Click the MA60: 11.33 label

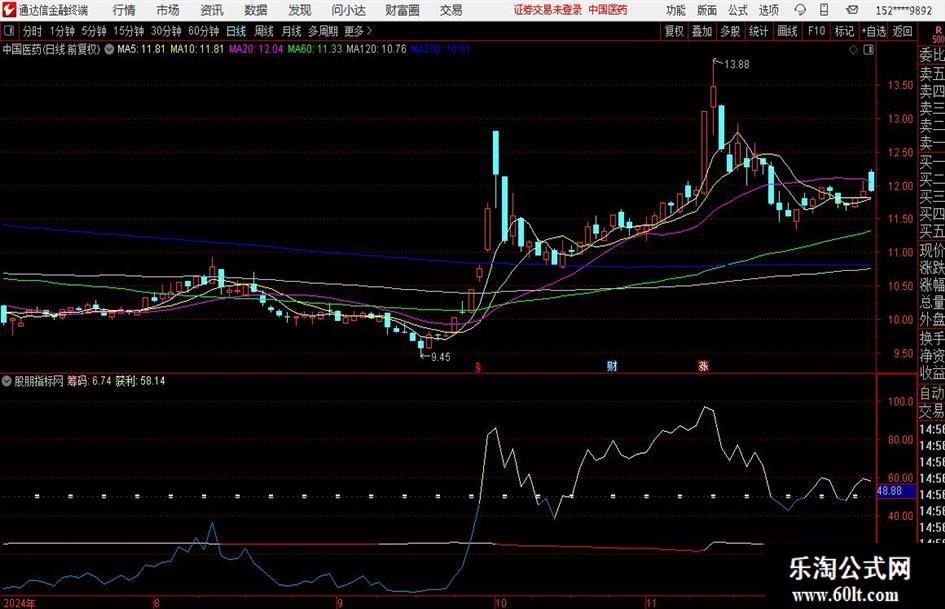tap(315, 49)
